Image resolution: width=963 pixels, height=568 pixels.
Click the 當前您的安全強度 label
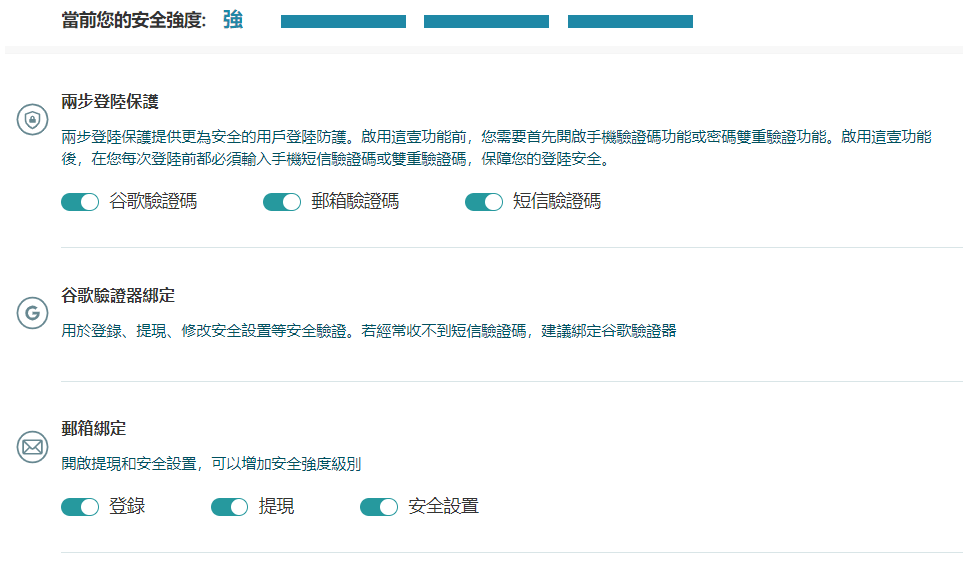(133, 20)
